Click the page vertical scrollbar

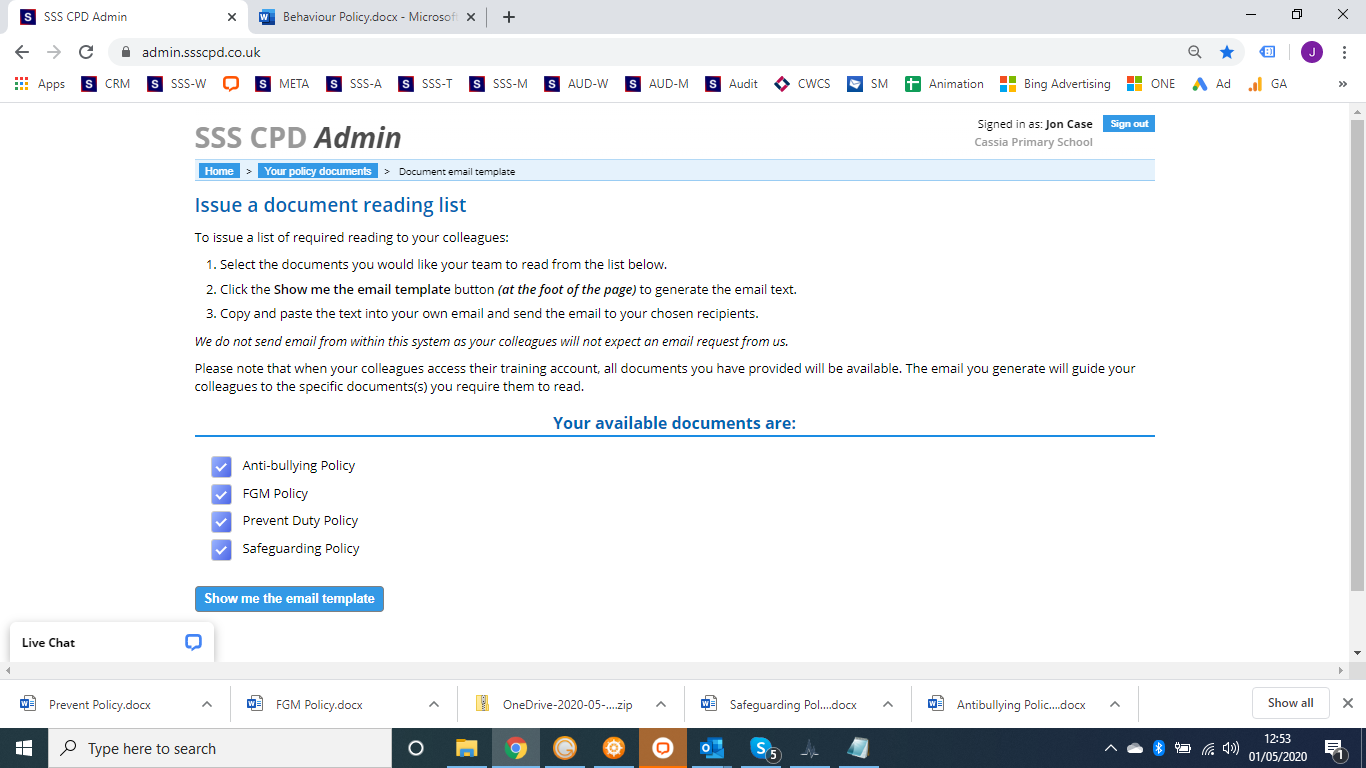1357,355
